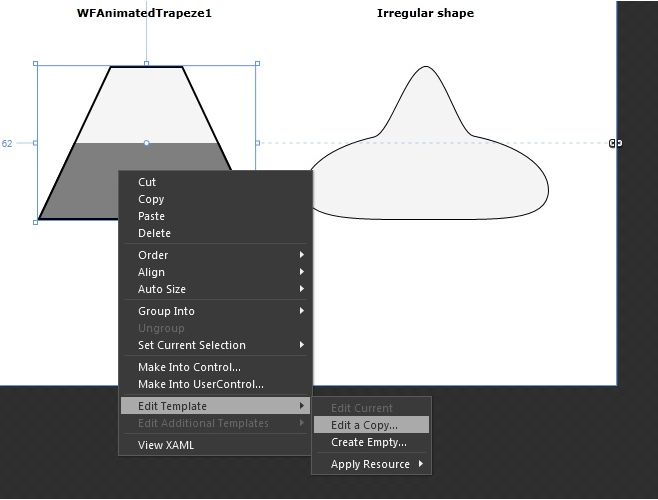
Task: Choose Make Into UserControl...
Action: (x=200, y=384)
